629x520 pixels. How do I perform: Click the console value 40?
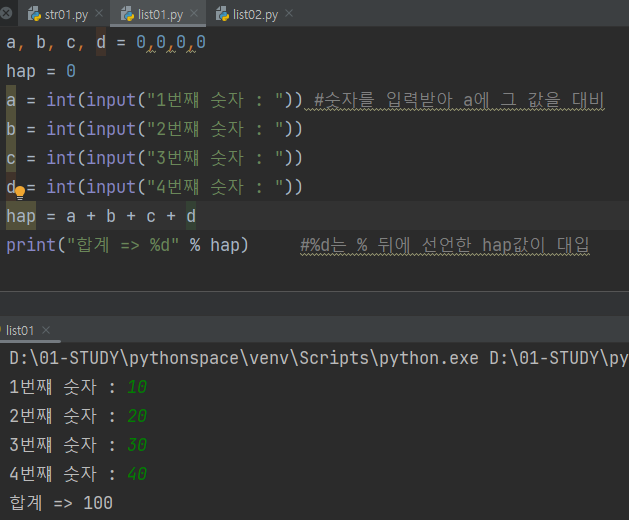(x=137, y=474)
